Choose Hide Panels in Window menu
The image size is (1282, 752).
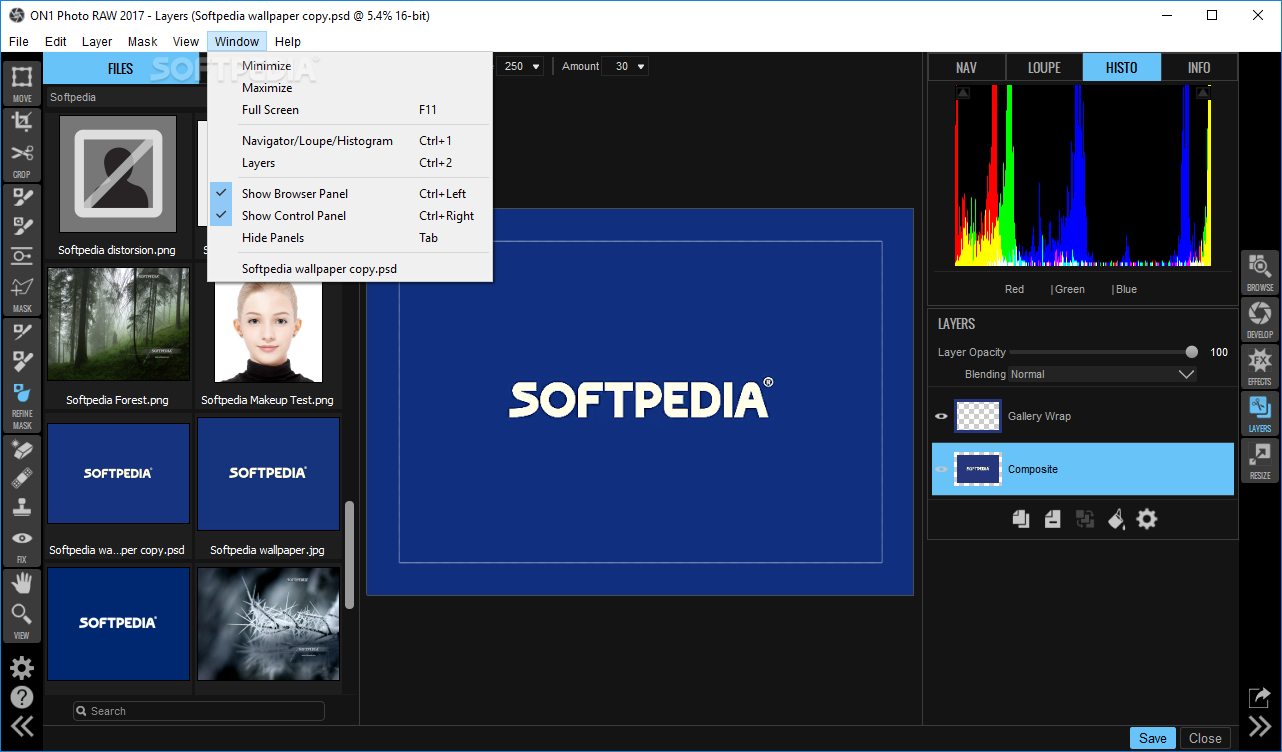pos(350,238)
